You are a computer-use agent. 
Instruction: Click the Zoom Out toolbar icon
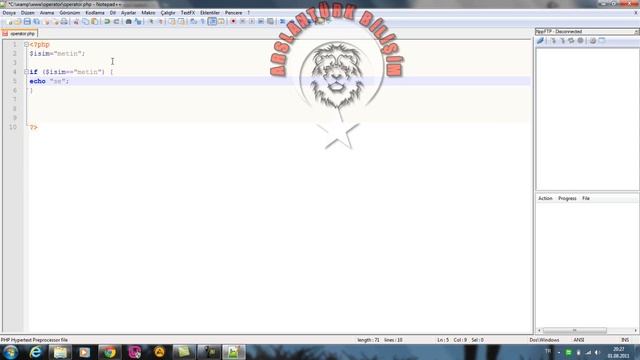160,21
